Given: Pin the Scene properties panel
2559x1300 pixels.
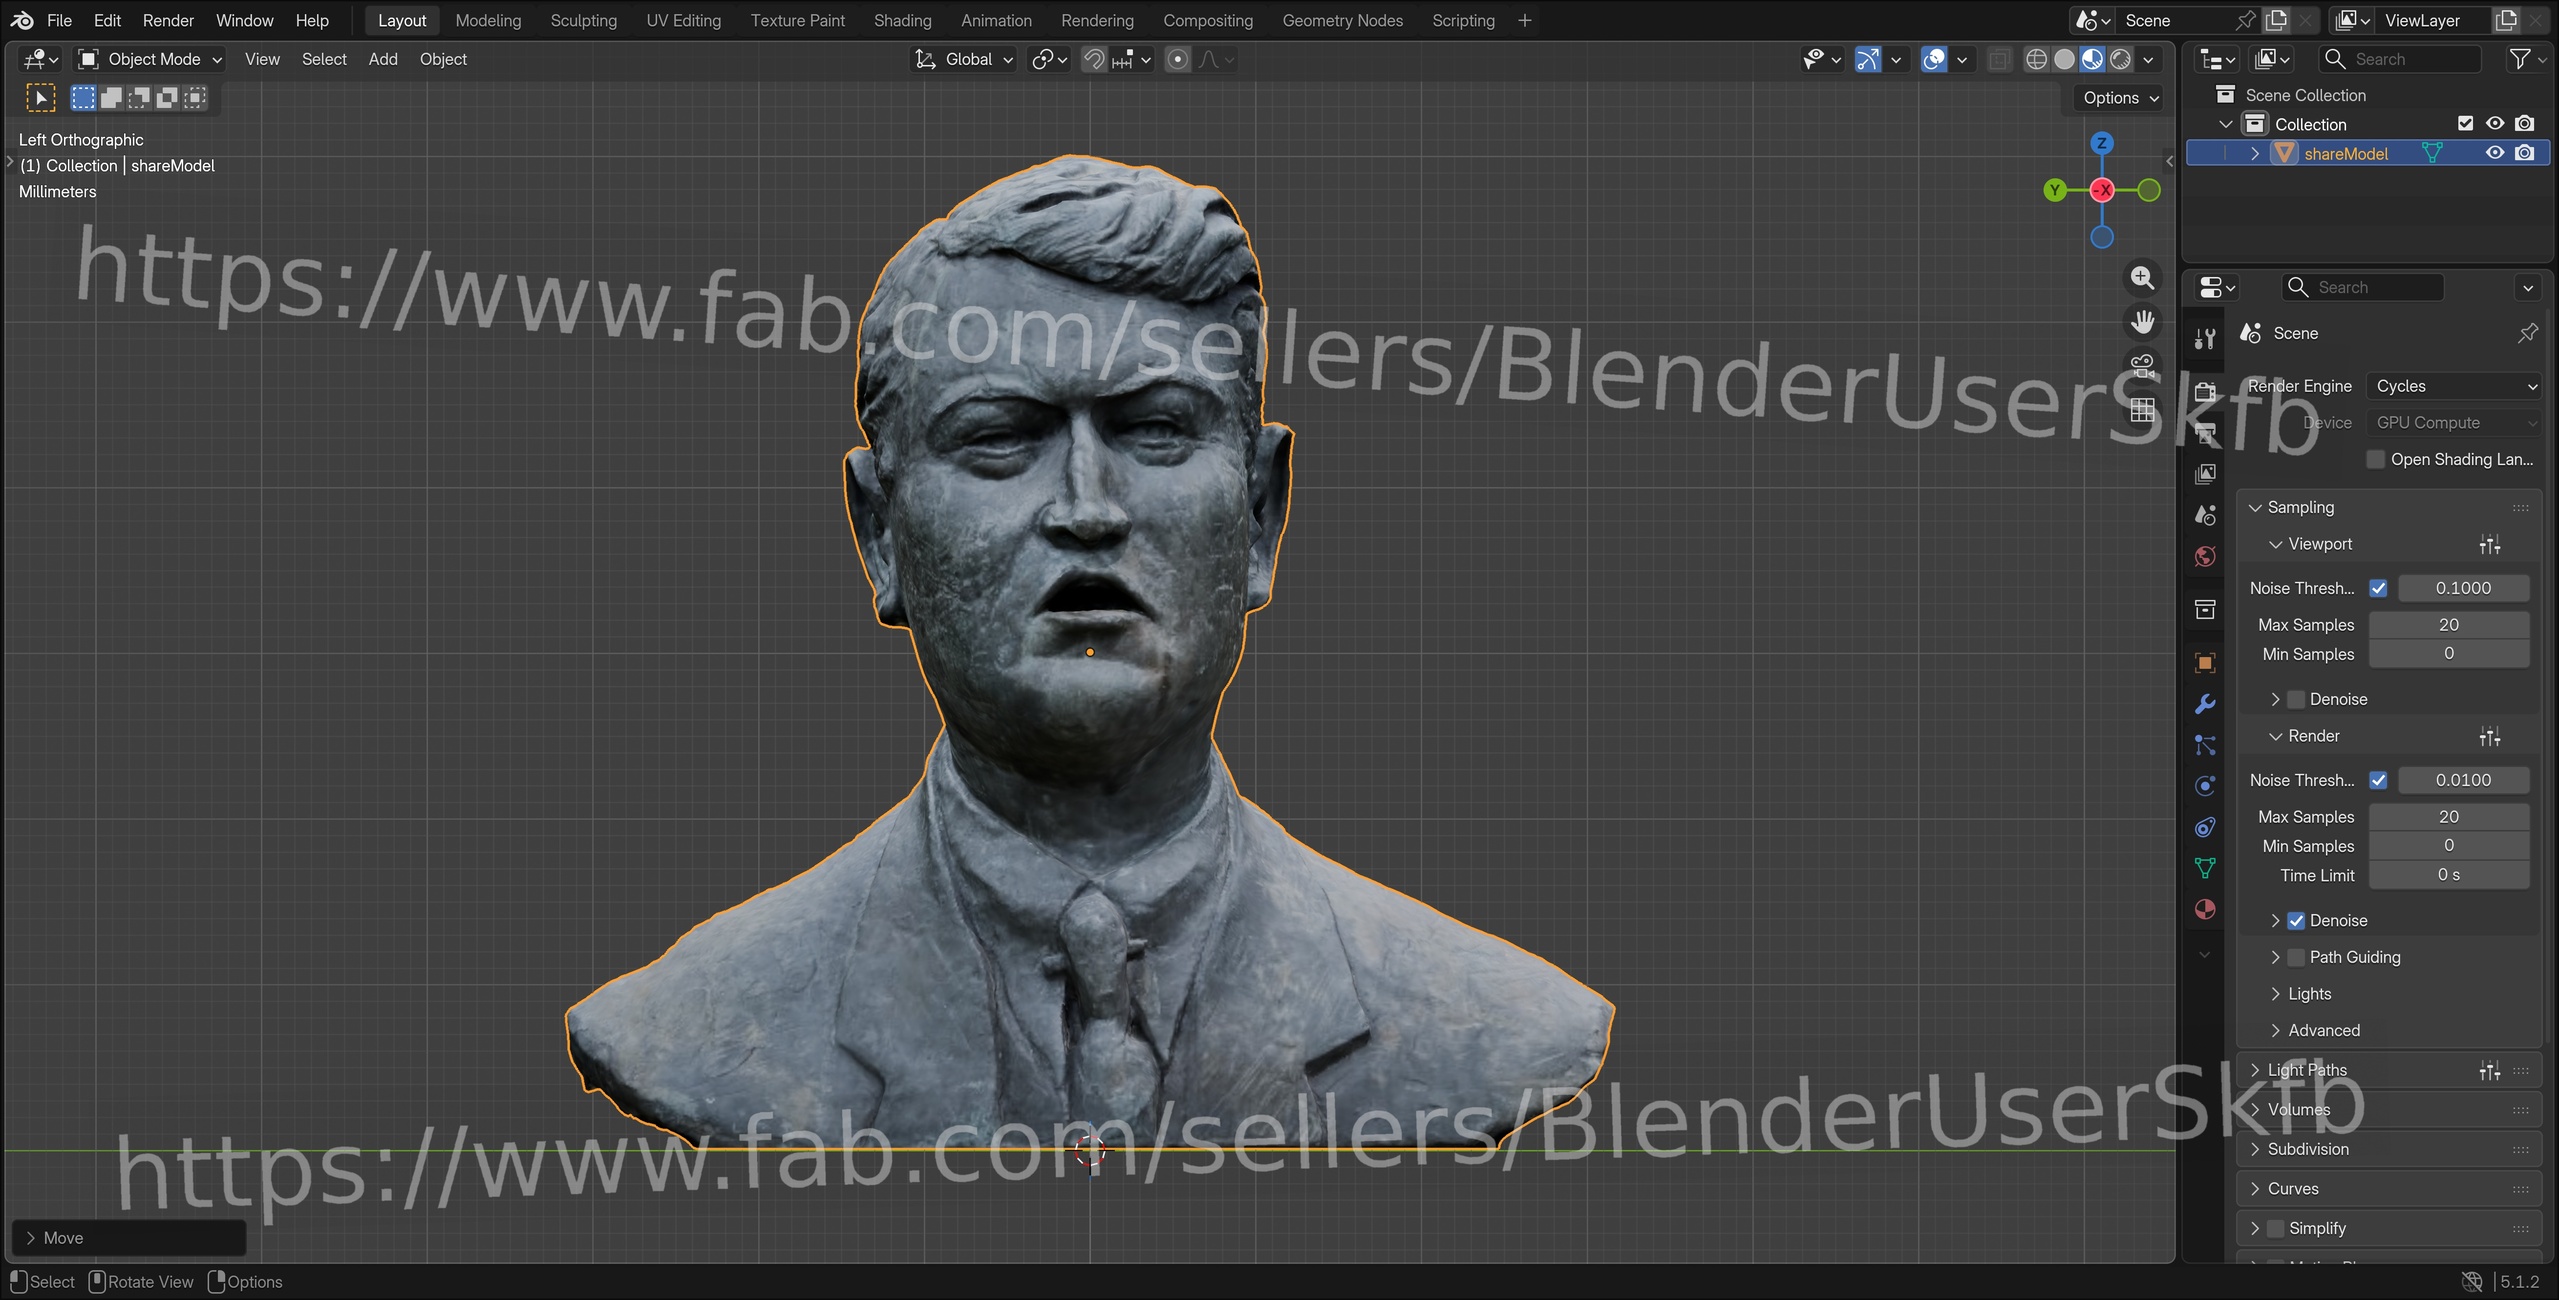Looking at the screenshot, I should (2528, 333).
